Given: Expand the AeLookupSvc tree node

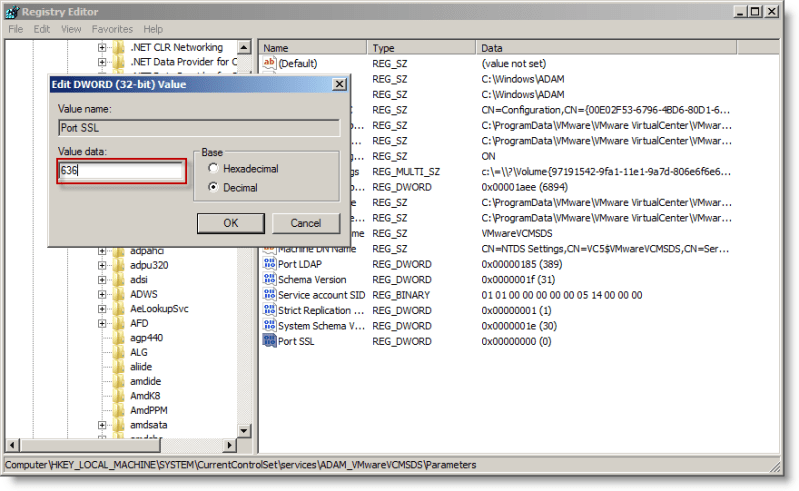Looking at the screenshot, I should pyautogui.click(x=102, y=309).
